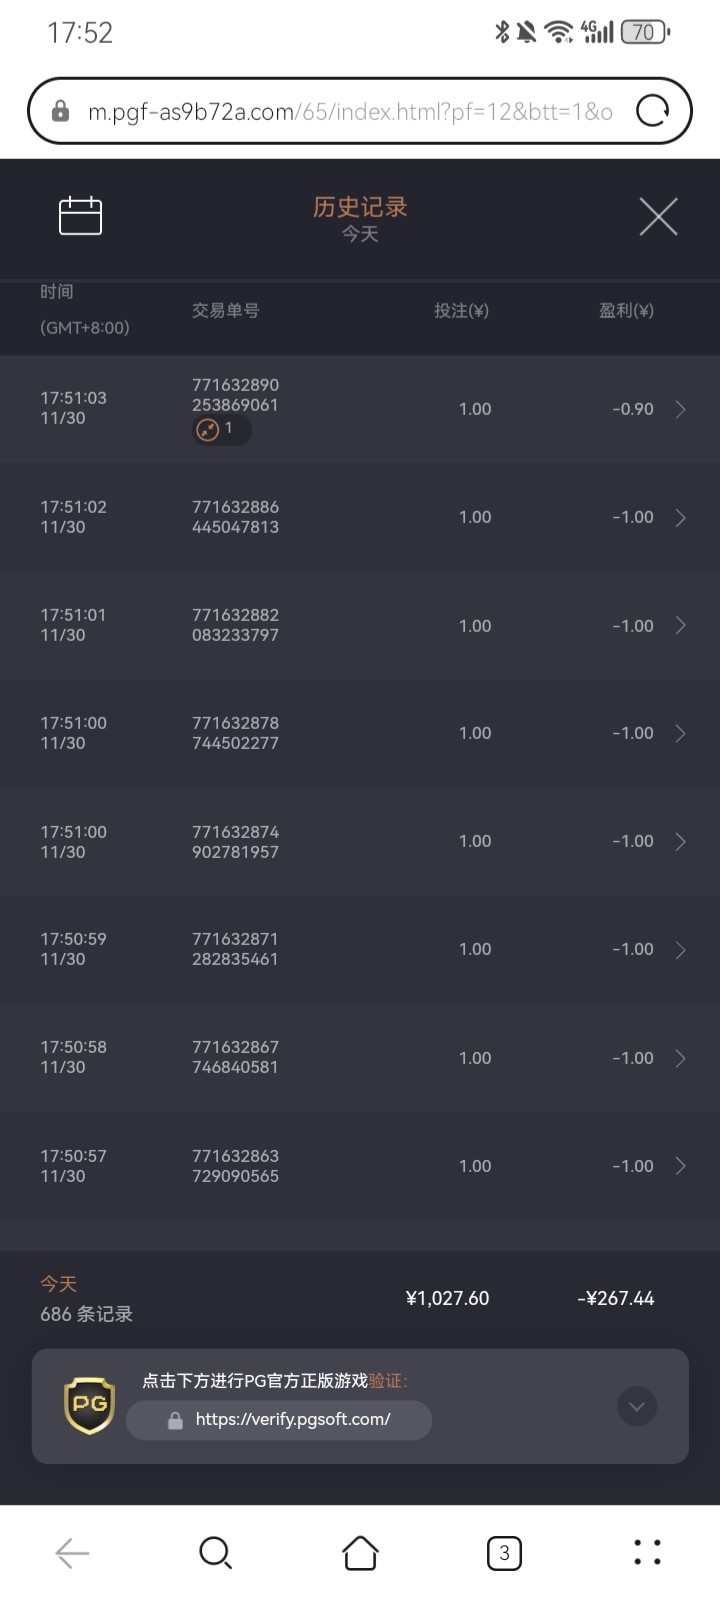The width and height of the screenshot is (720, 1600).
Task: Tap the 历史记录 title header
Action: pyautogui.click(x=360, y=207)
